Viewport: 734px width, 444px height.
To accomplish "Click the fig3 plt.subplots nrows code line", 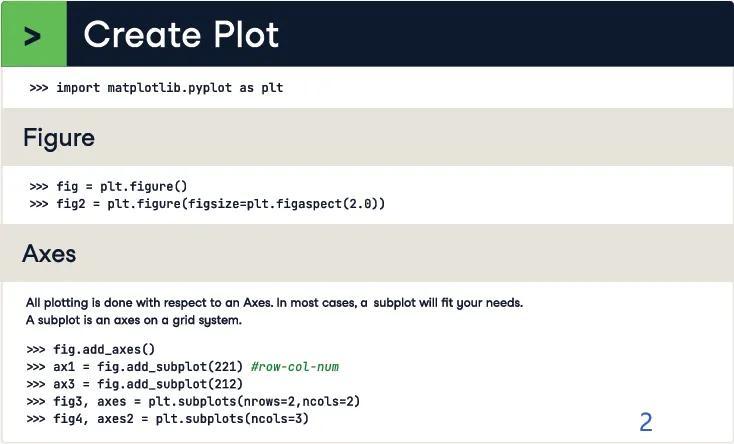I will point(206,401).
